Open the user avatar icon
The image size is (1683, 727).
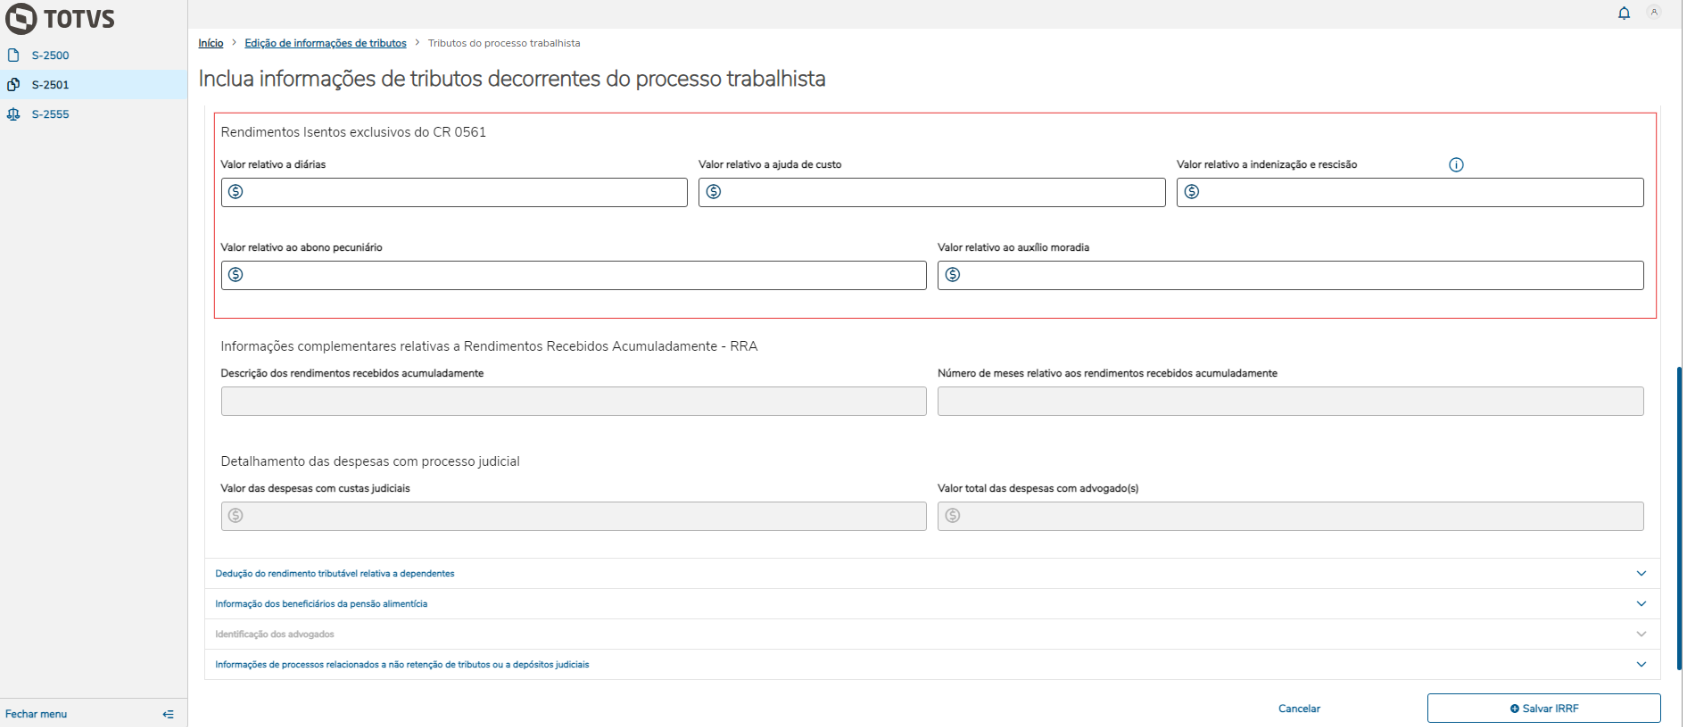click(1654, 13)
